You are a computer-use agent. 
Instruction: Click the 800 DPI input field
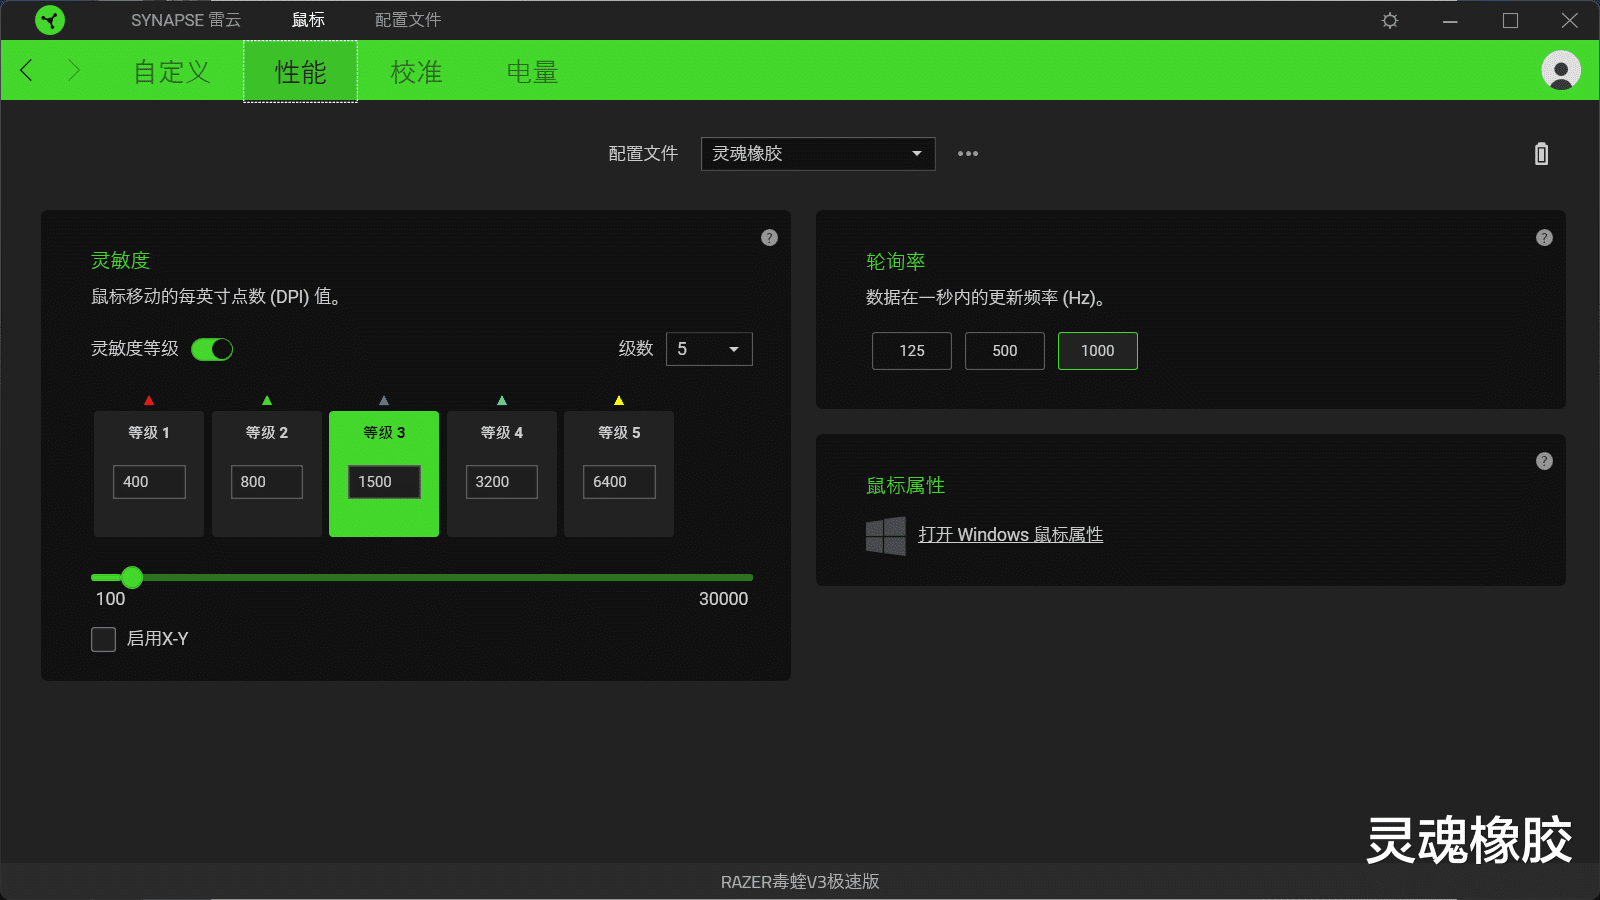267,482
